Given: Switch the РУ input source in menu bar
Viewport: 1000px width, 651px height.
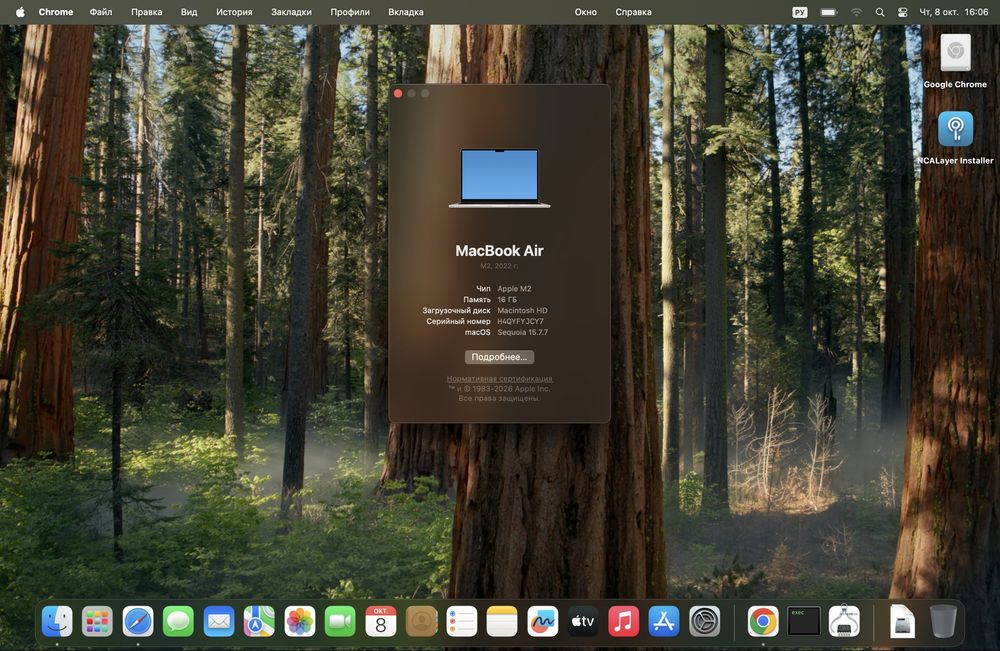Looking at the screenshot, I should coord(800,12).
